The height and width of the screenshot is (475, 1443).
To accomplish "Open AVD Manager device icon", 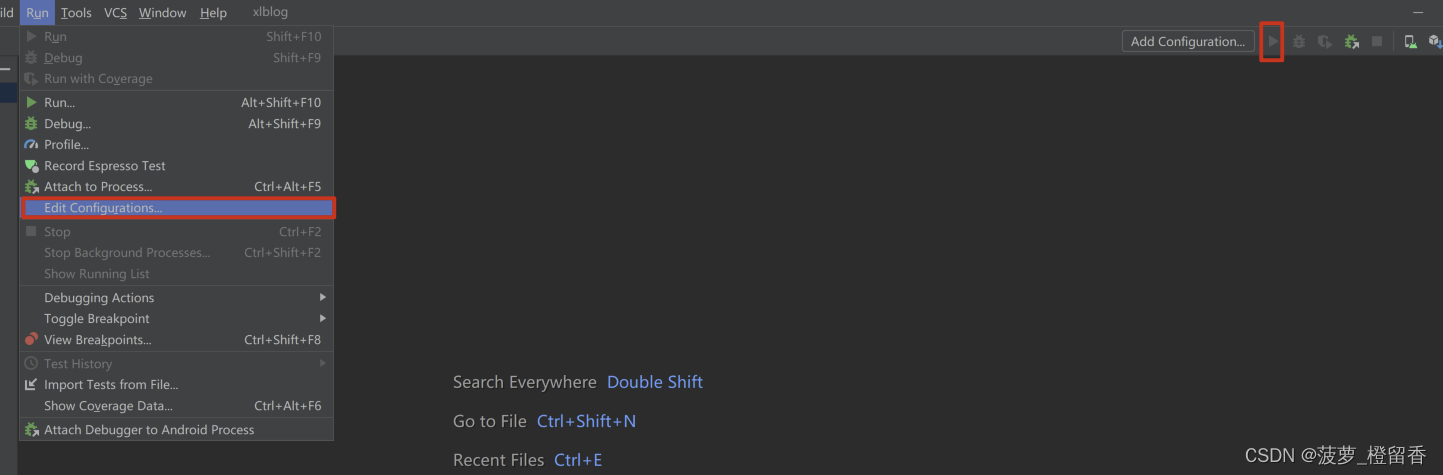I will 1410,41.
